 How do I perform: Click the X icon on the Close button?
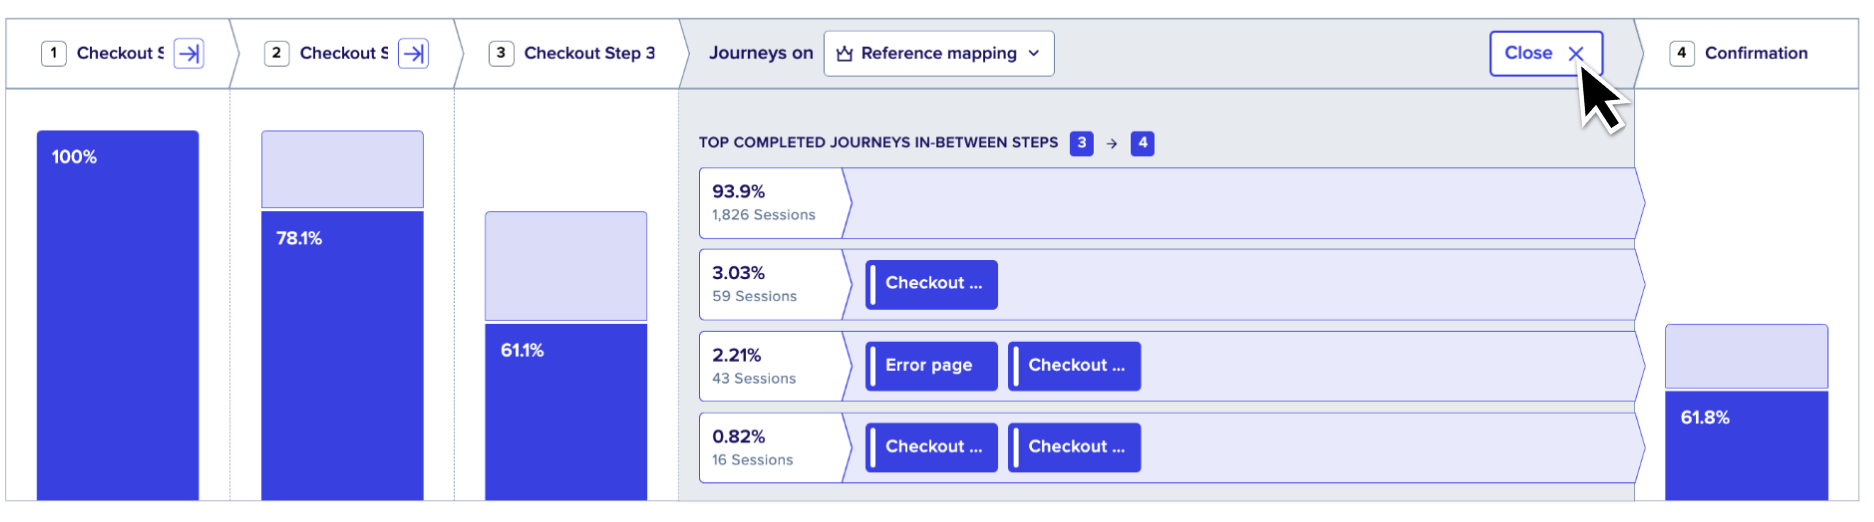tap(1576, 54)
